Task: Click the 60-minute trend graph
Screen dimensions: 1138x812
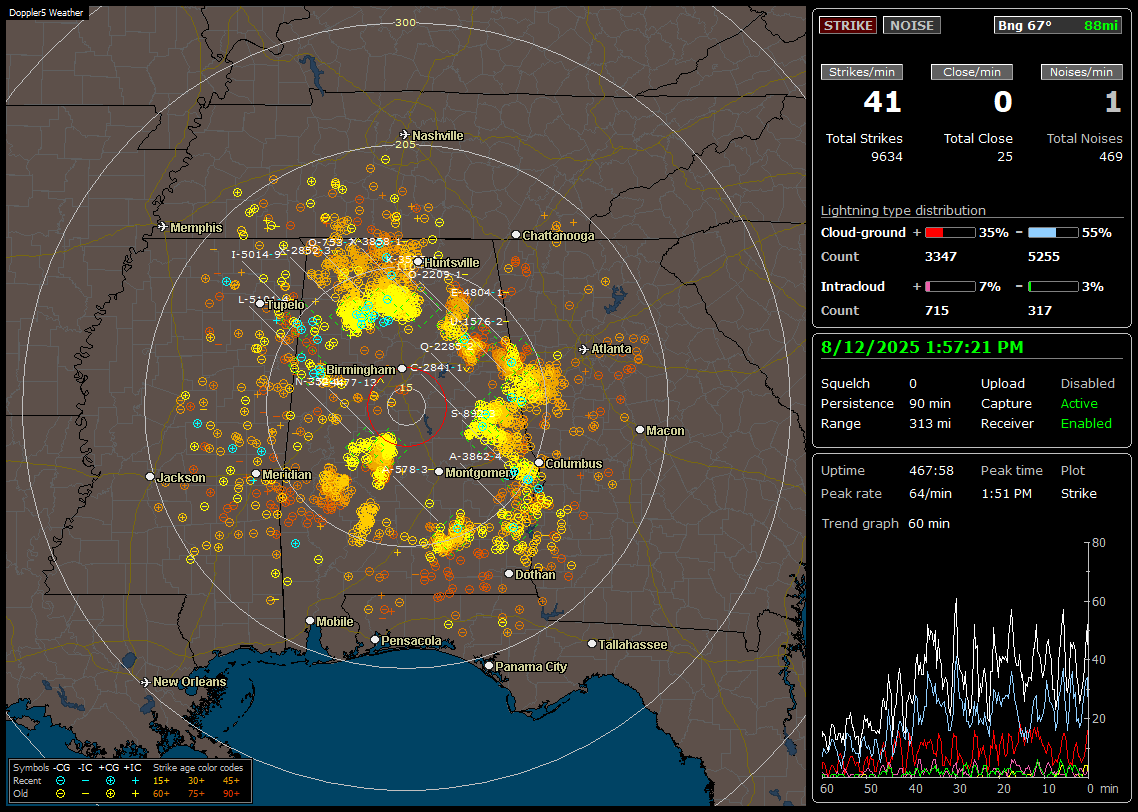Action: tap(954, 660)
